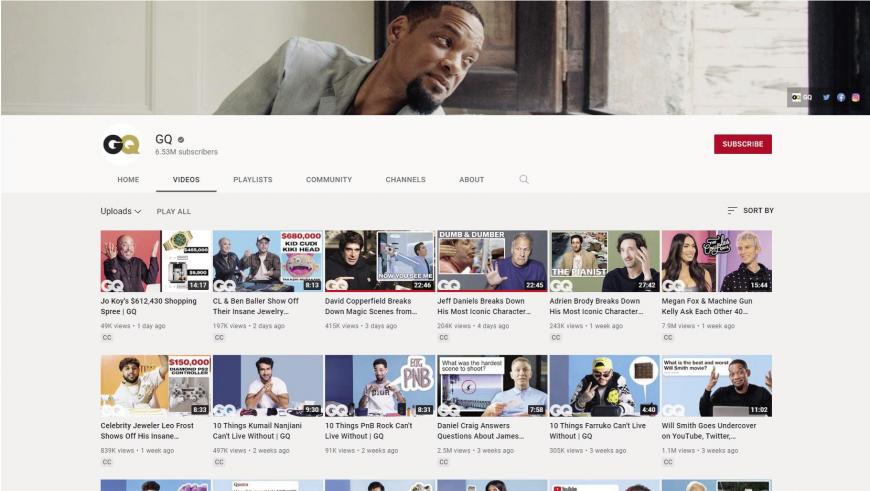
Task: Click PLAY ALL uploads
Action: point(173,211)
